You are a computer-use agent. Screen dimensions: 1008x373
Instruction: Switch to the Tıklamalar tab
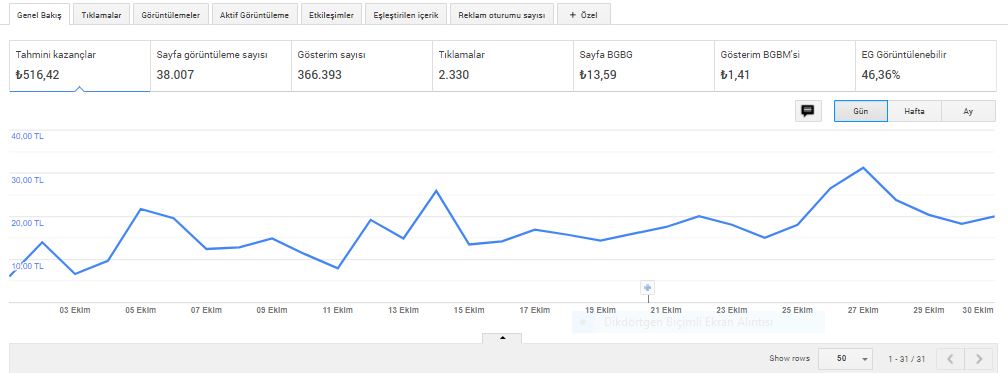[102, 15]
